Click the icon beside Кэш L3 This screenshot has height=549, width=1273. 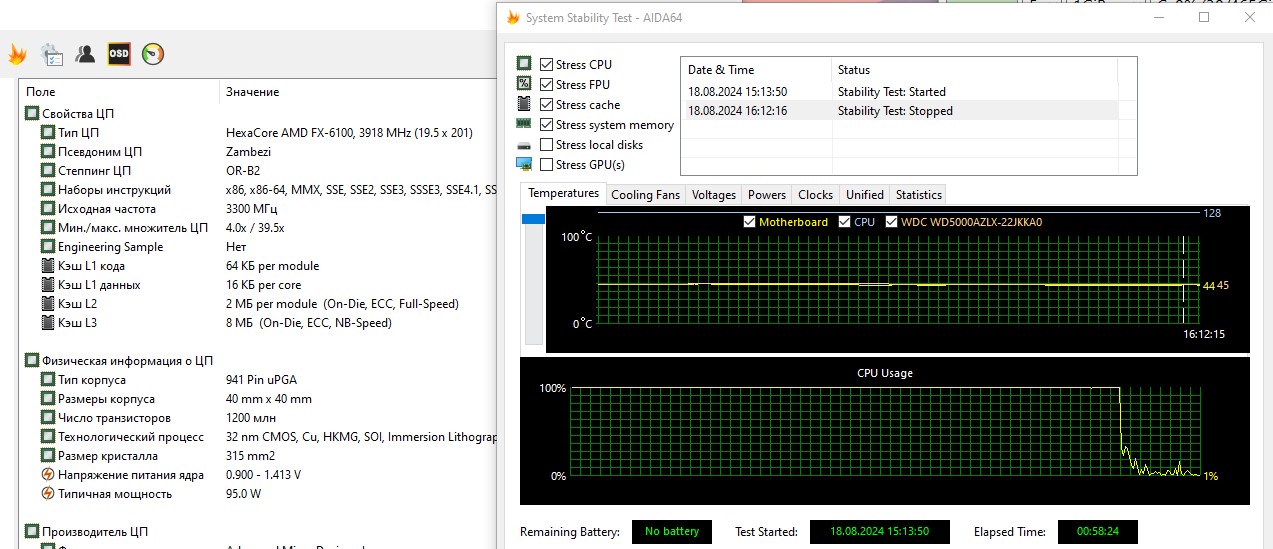click(48, 323)
